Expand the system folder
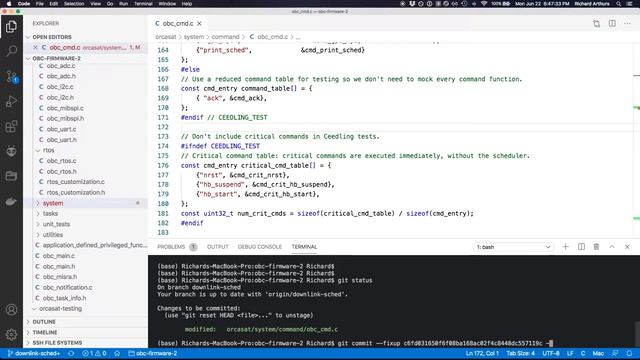640x360 pixels. (53, 203)
